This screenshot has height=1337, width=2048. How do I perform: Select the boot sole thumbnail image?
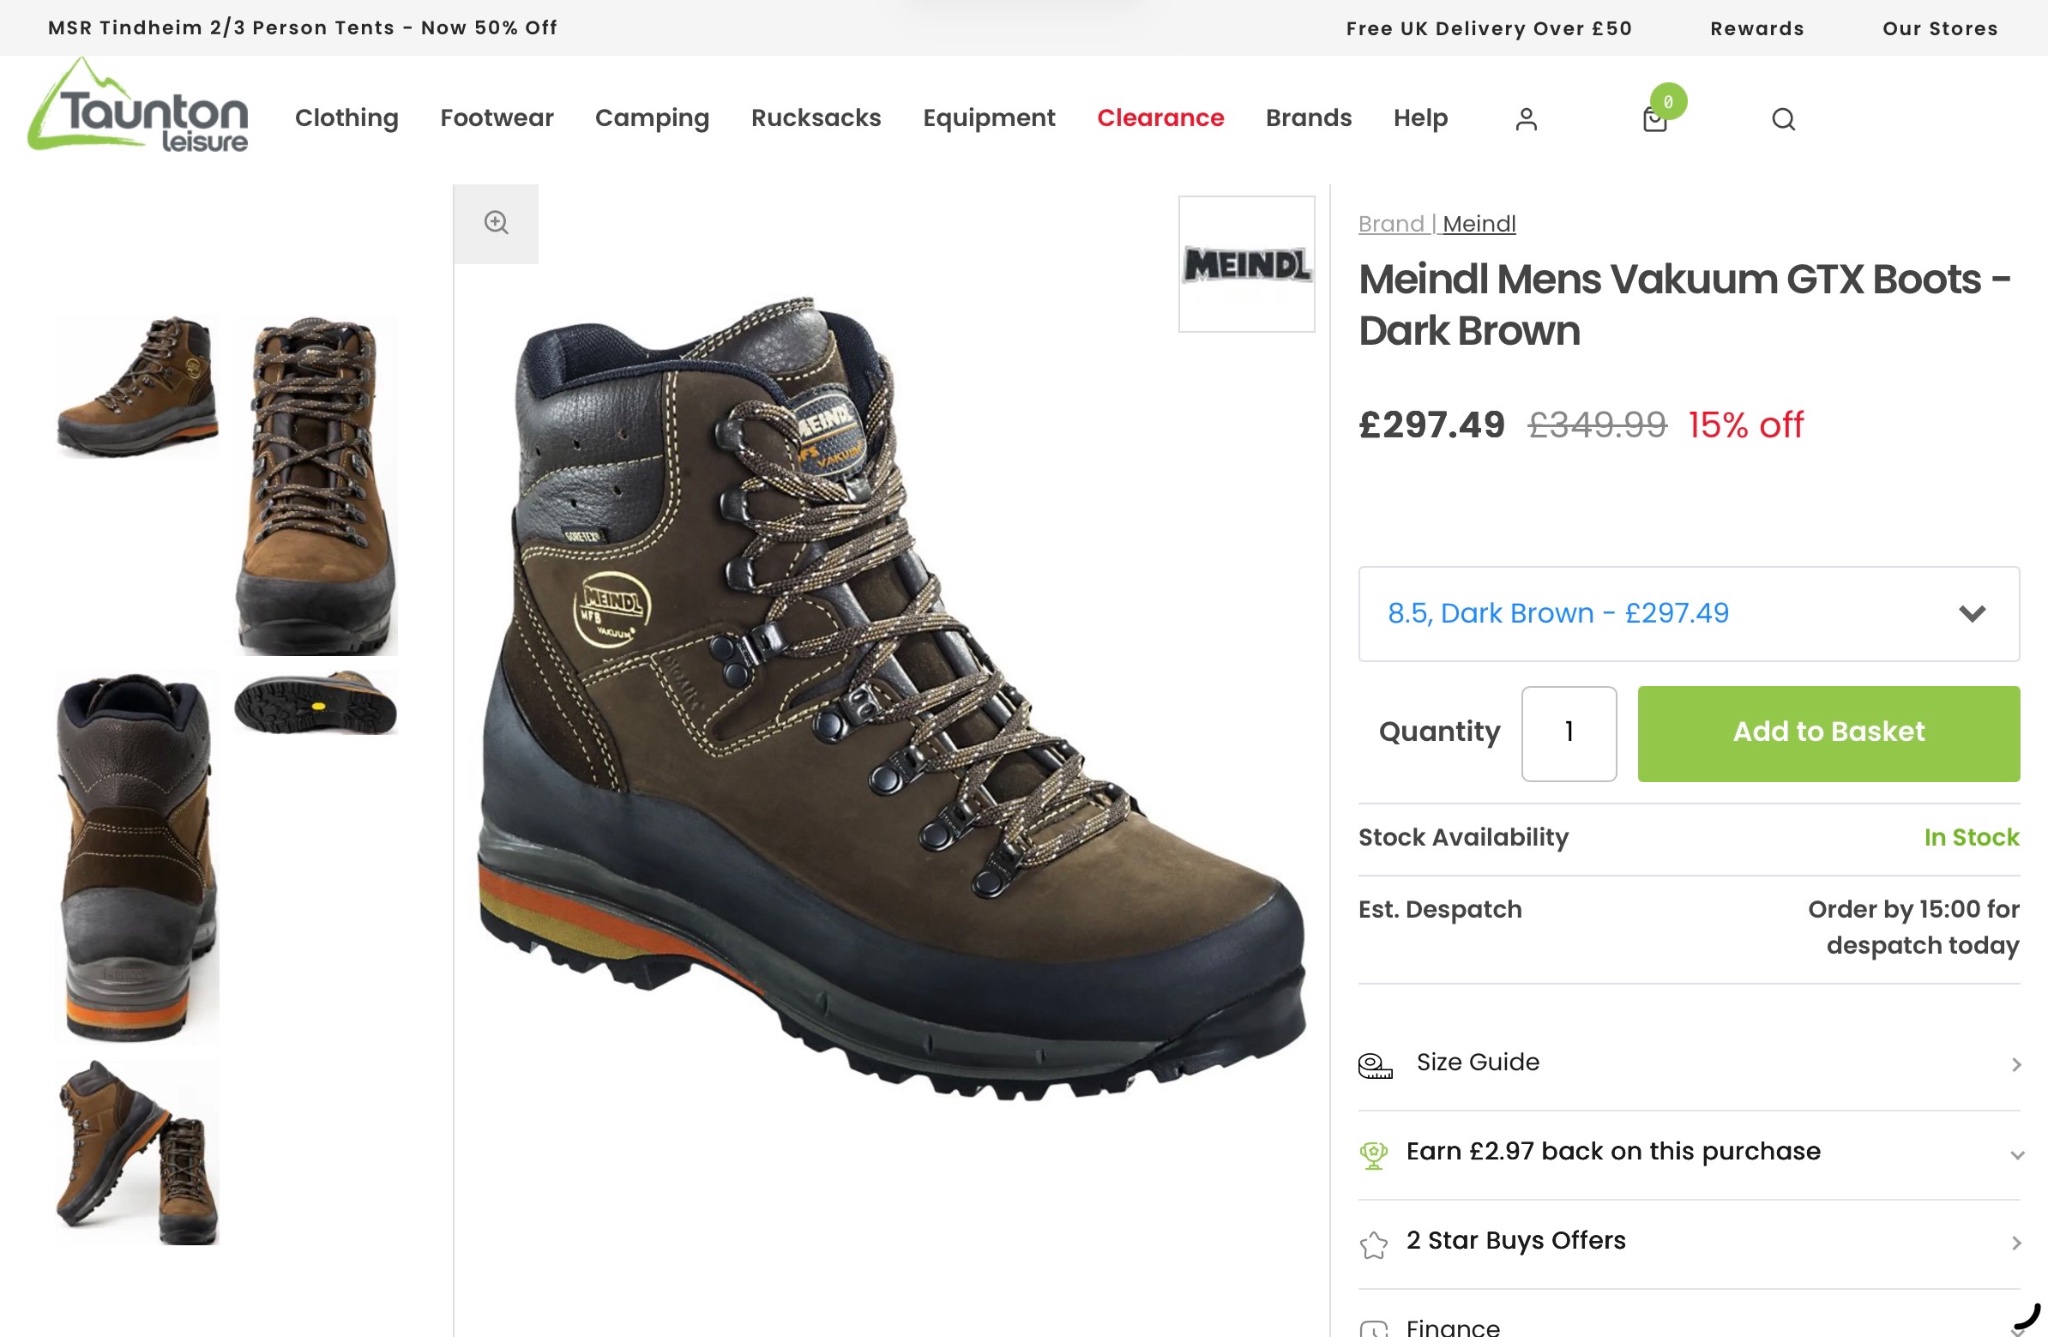pos(316,702)
